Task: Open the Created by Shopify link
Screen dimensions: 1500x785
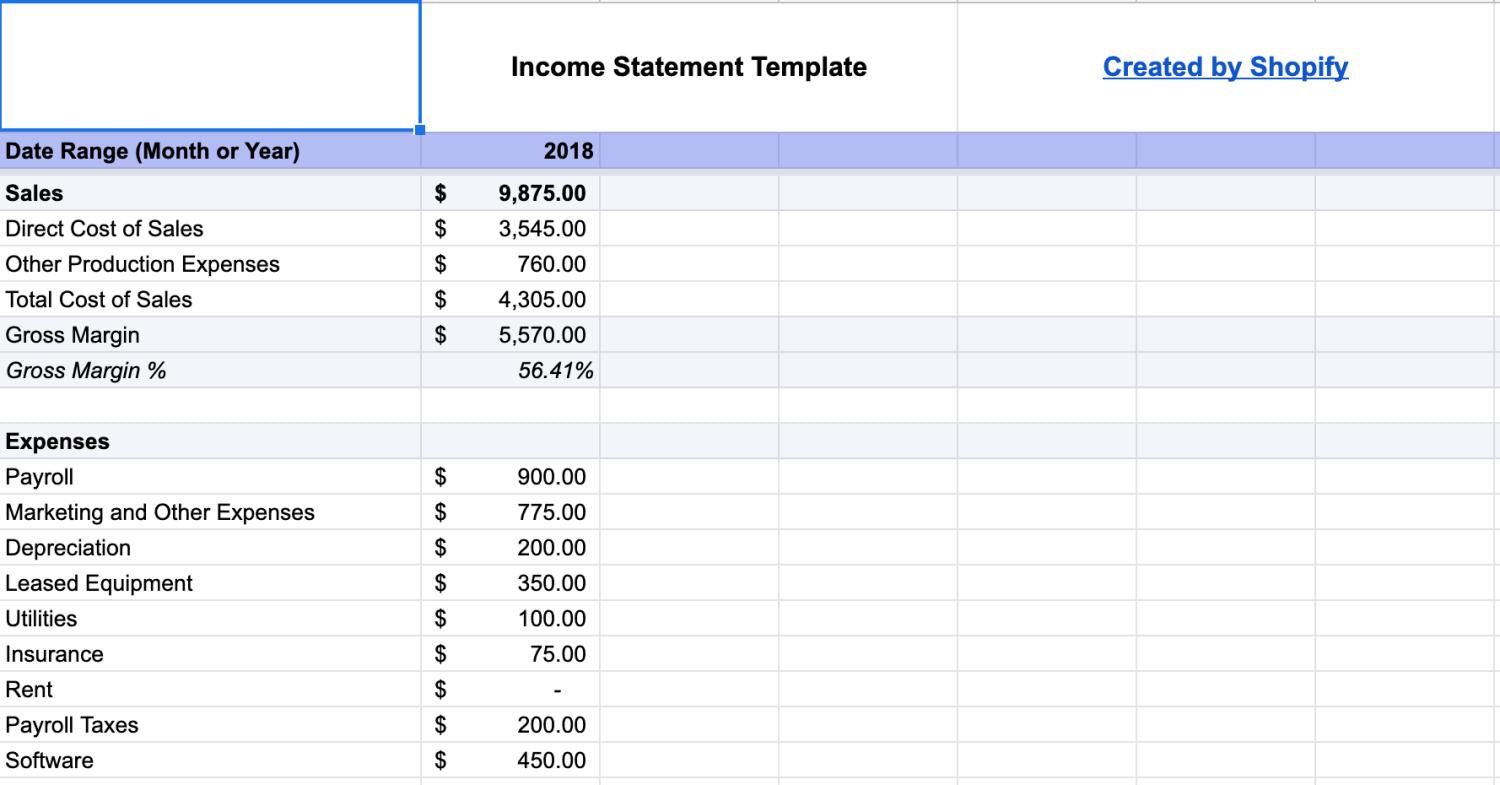Action: [x=1224, y=67]
